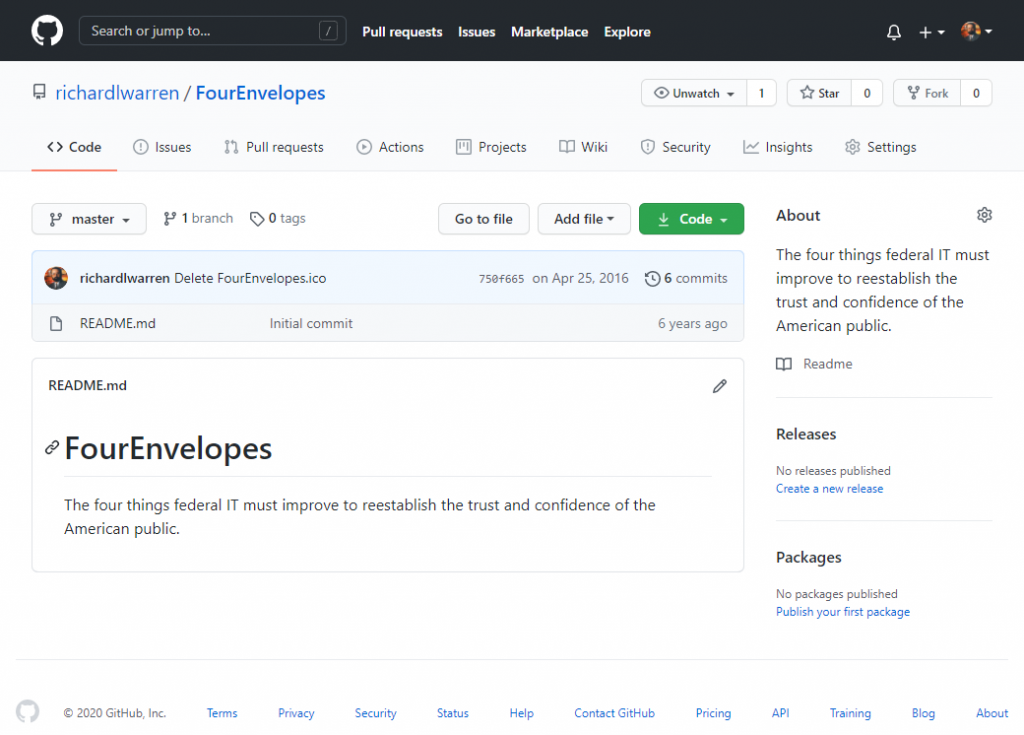The width and height of the screenshot is (1024, 735).
Task: Click the Search or jump to field
Action: (x=212, y=31)
